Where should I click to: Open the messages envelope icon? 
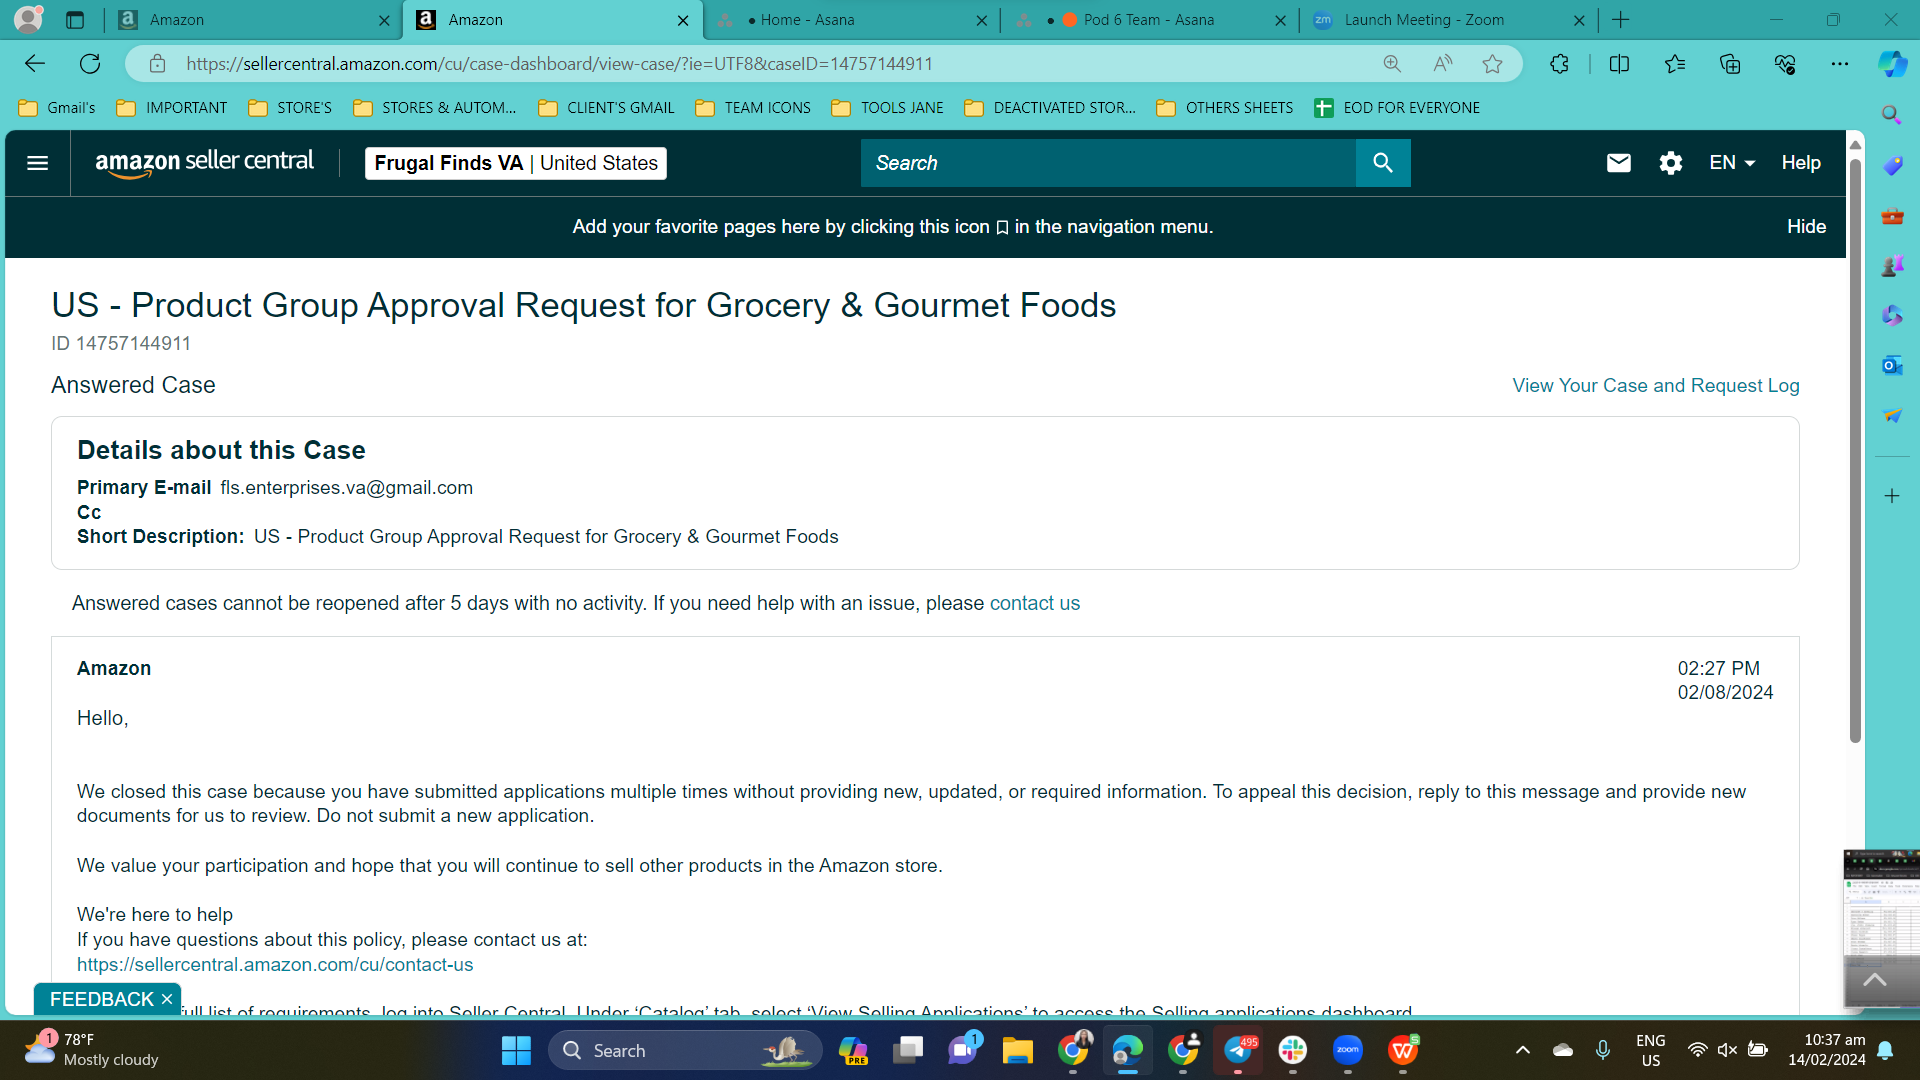[1618, 163]
